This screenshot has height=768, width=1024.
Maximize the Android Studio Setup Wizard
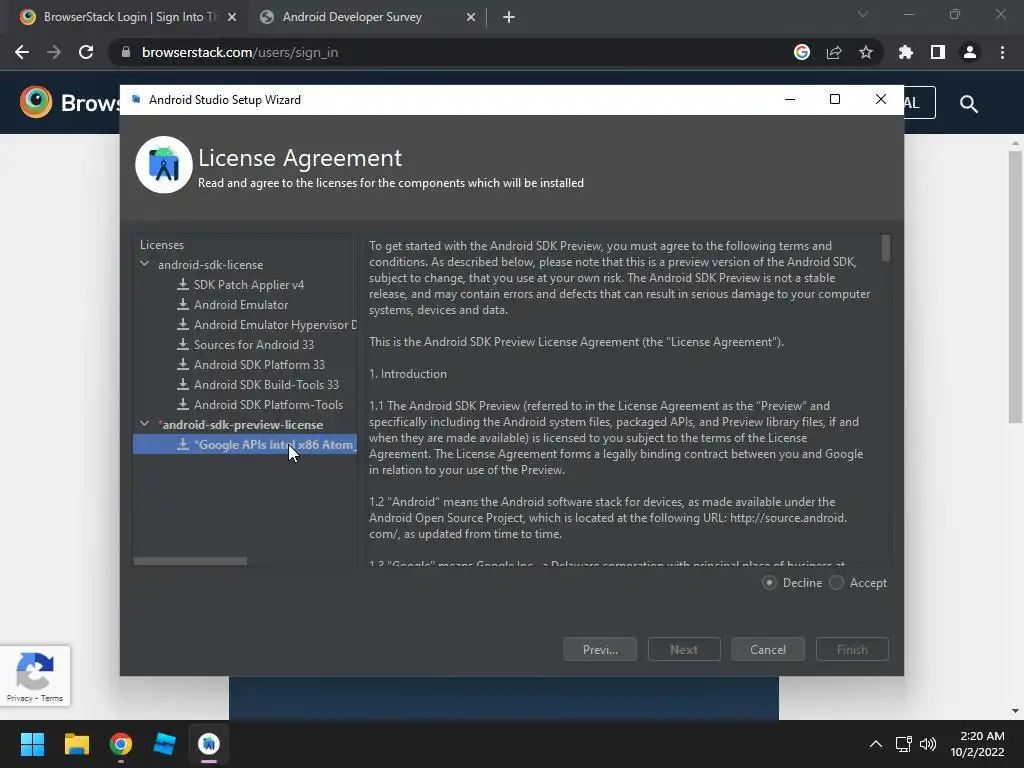(x=835, y=99)
